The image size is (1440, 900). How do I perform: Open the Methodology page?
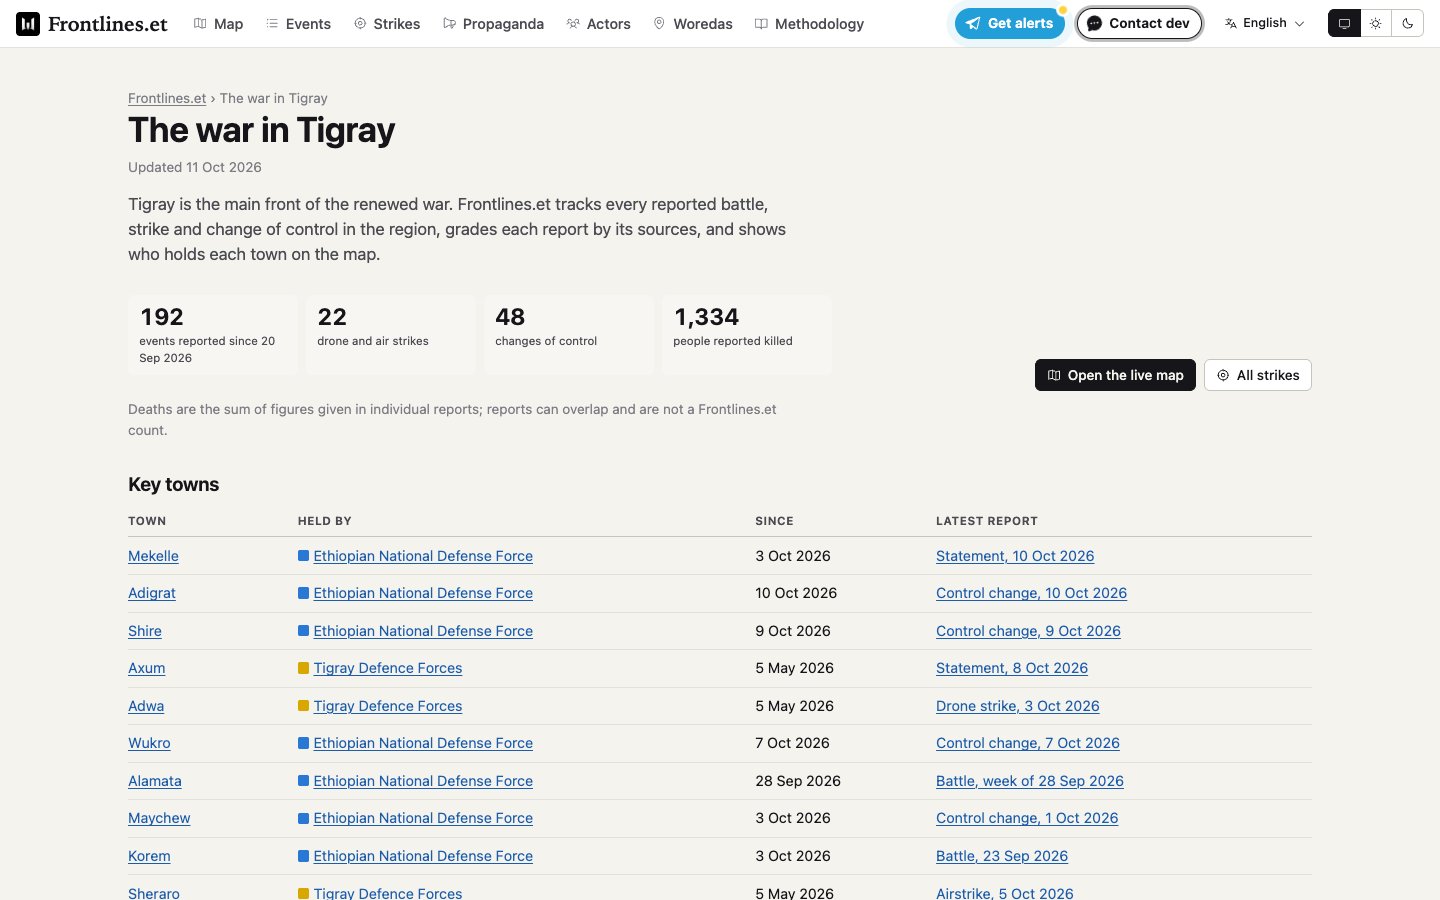click(809, 24)
